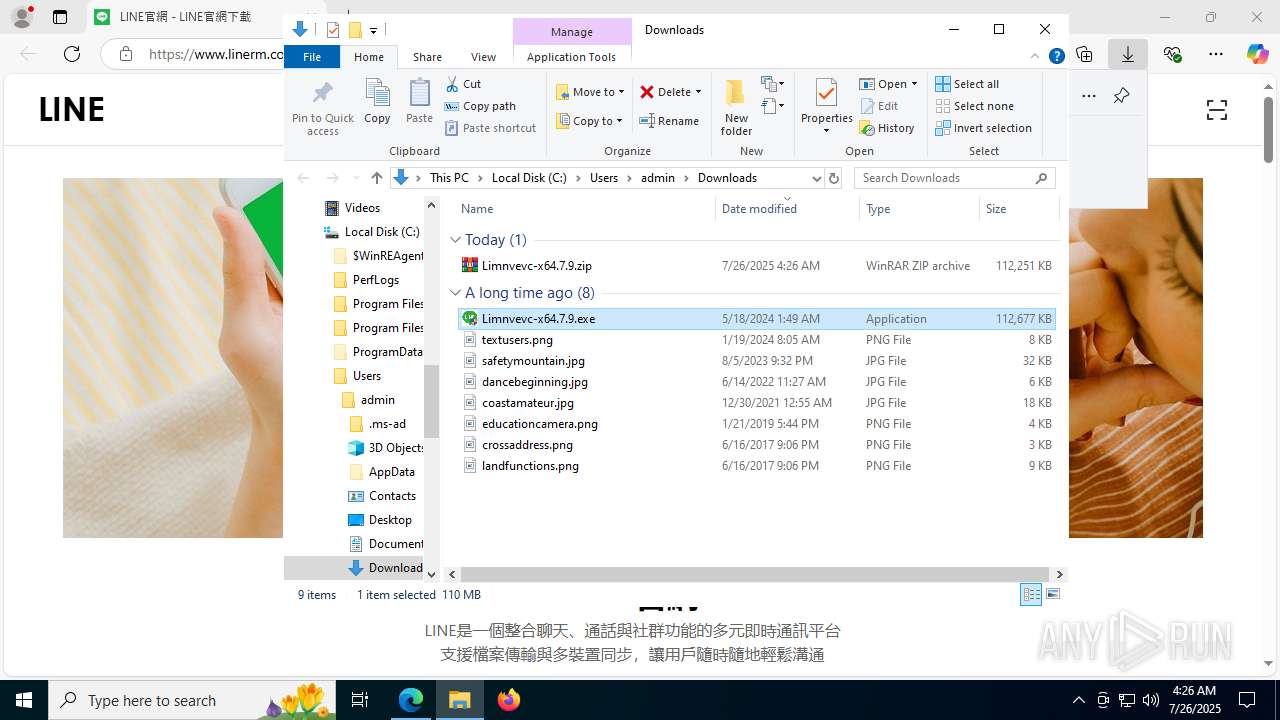Click History in Open group
The image size is (1280, 720).
tap(887, 128)
